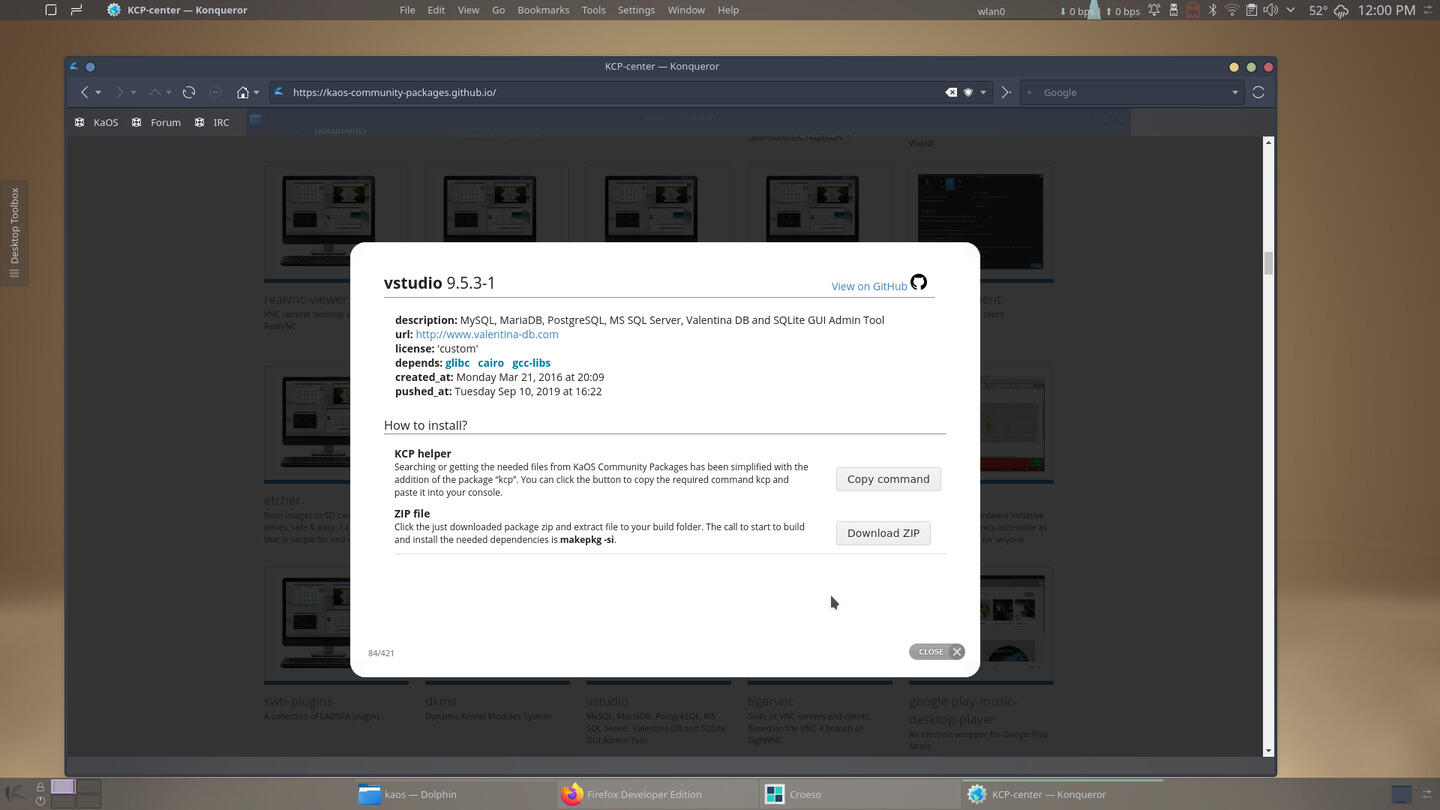The image size is (1440, 810).
Task: Click the weather 52° widget
Action: pyautogui.click(x=1329, y=10)
